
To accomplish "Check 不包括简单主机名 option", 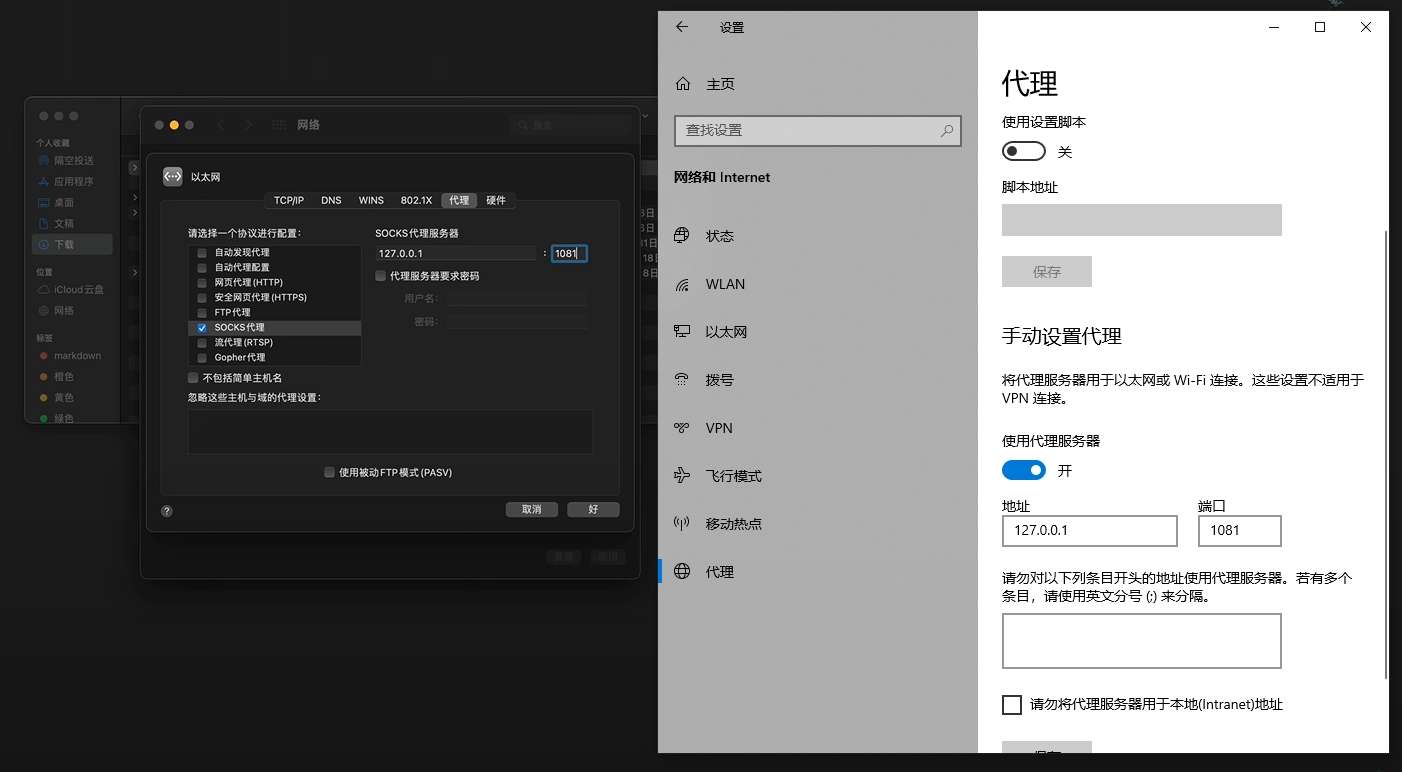I will click(193, 378).
